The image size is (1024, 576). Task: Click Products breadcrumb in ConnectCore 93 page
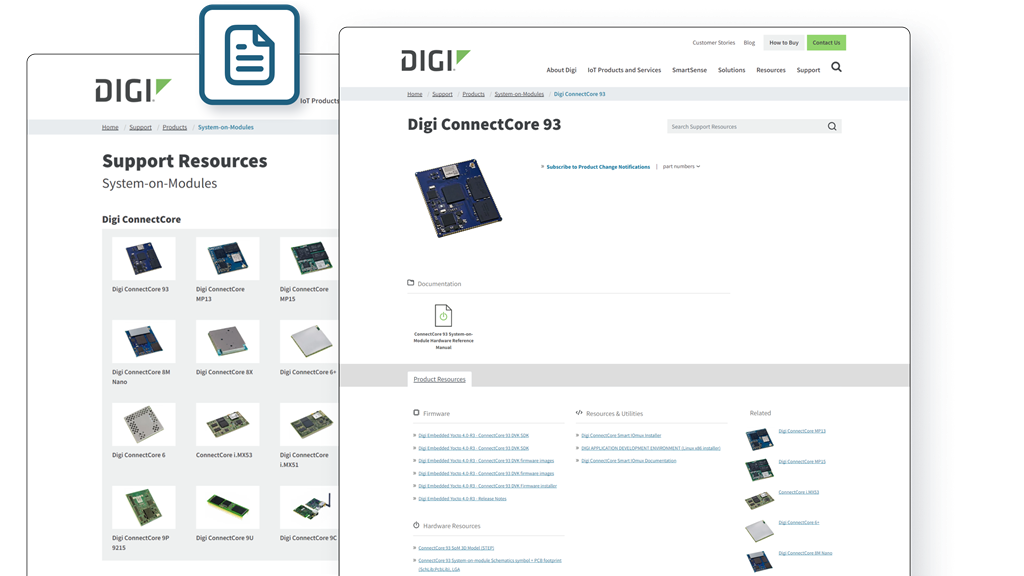(473, 94)
